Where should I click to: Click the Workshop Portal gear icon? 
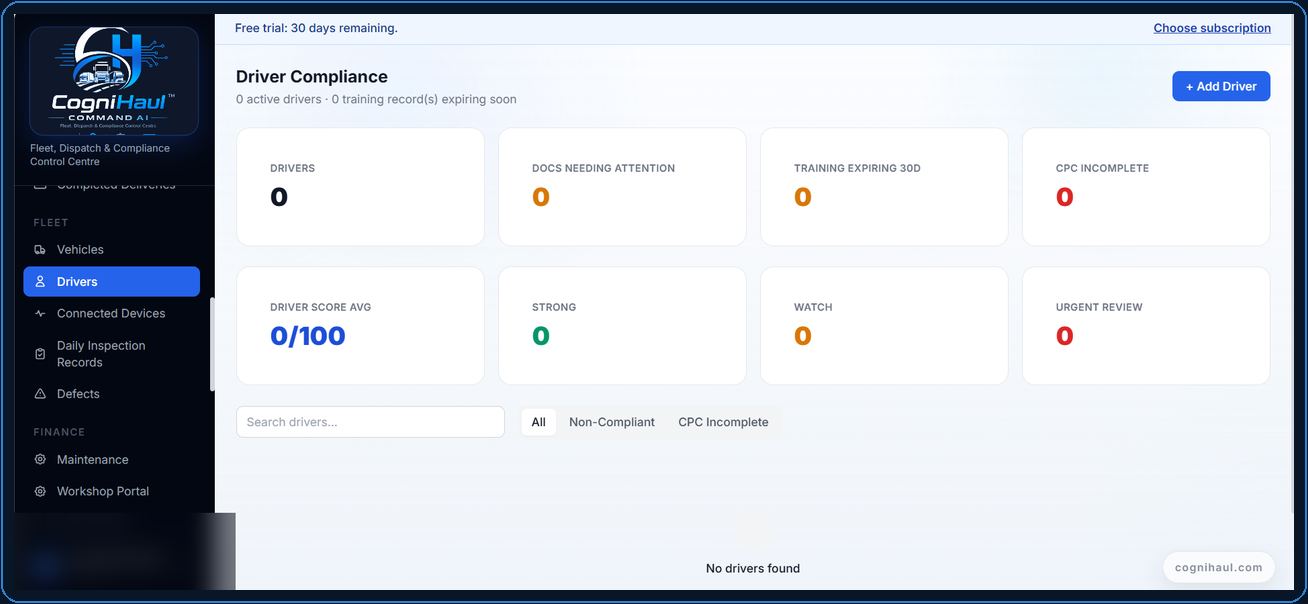point(40,492)
